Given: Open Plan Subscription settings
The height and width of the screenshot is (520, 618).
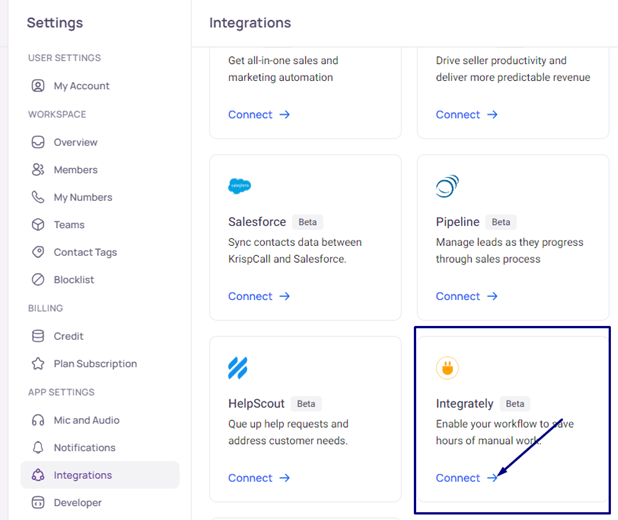Looking at the screenshot, I should (95, 364).
